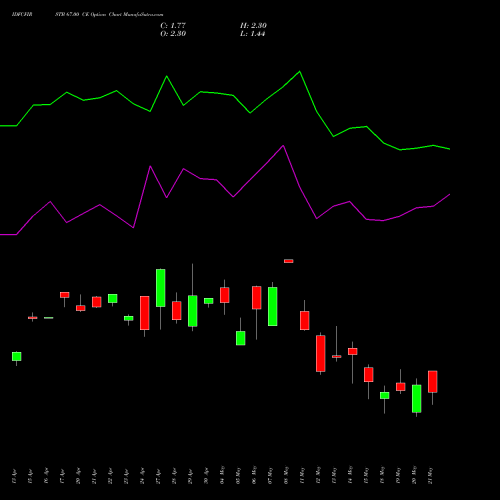This screenshot has height=500, width=500.
Task: Click the 15 May date label
Action: click(x=366, y=475)
